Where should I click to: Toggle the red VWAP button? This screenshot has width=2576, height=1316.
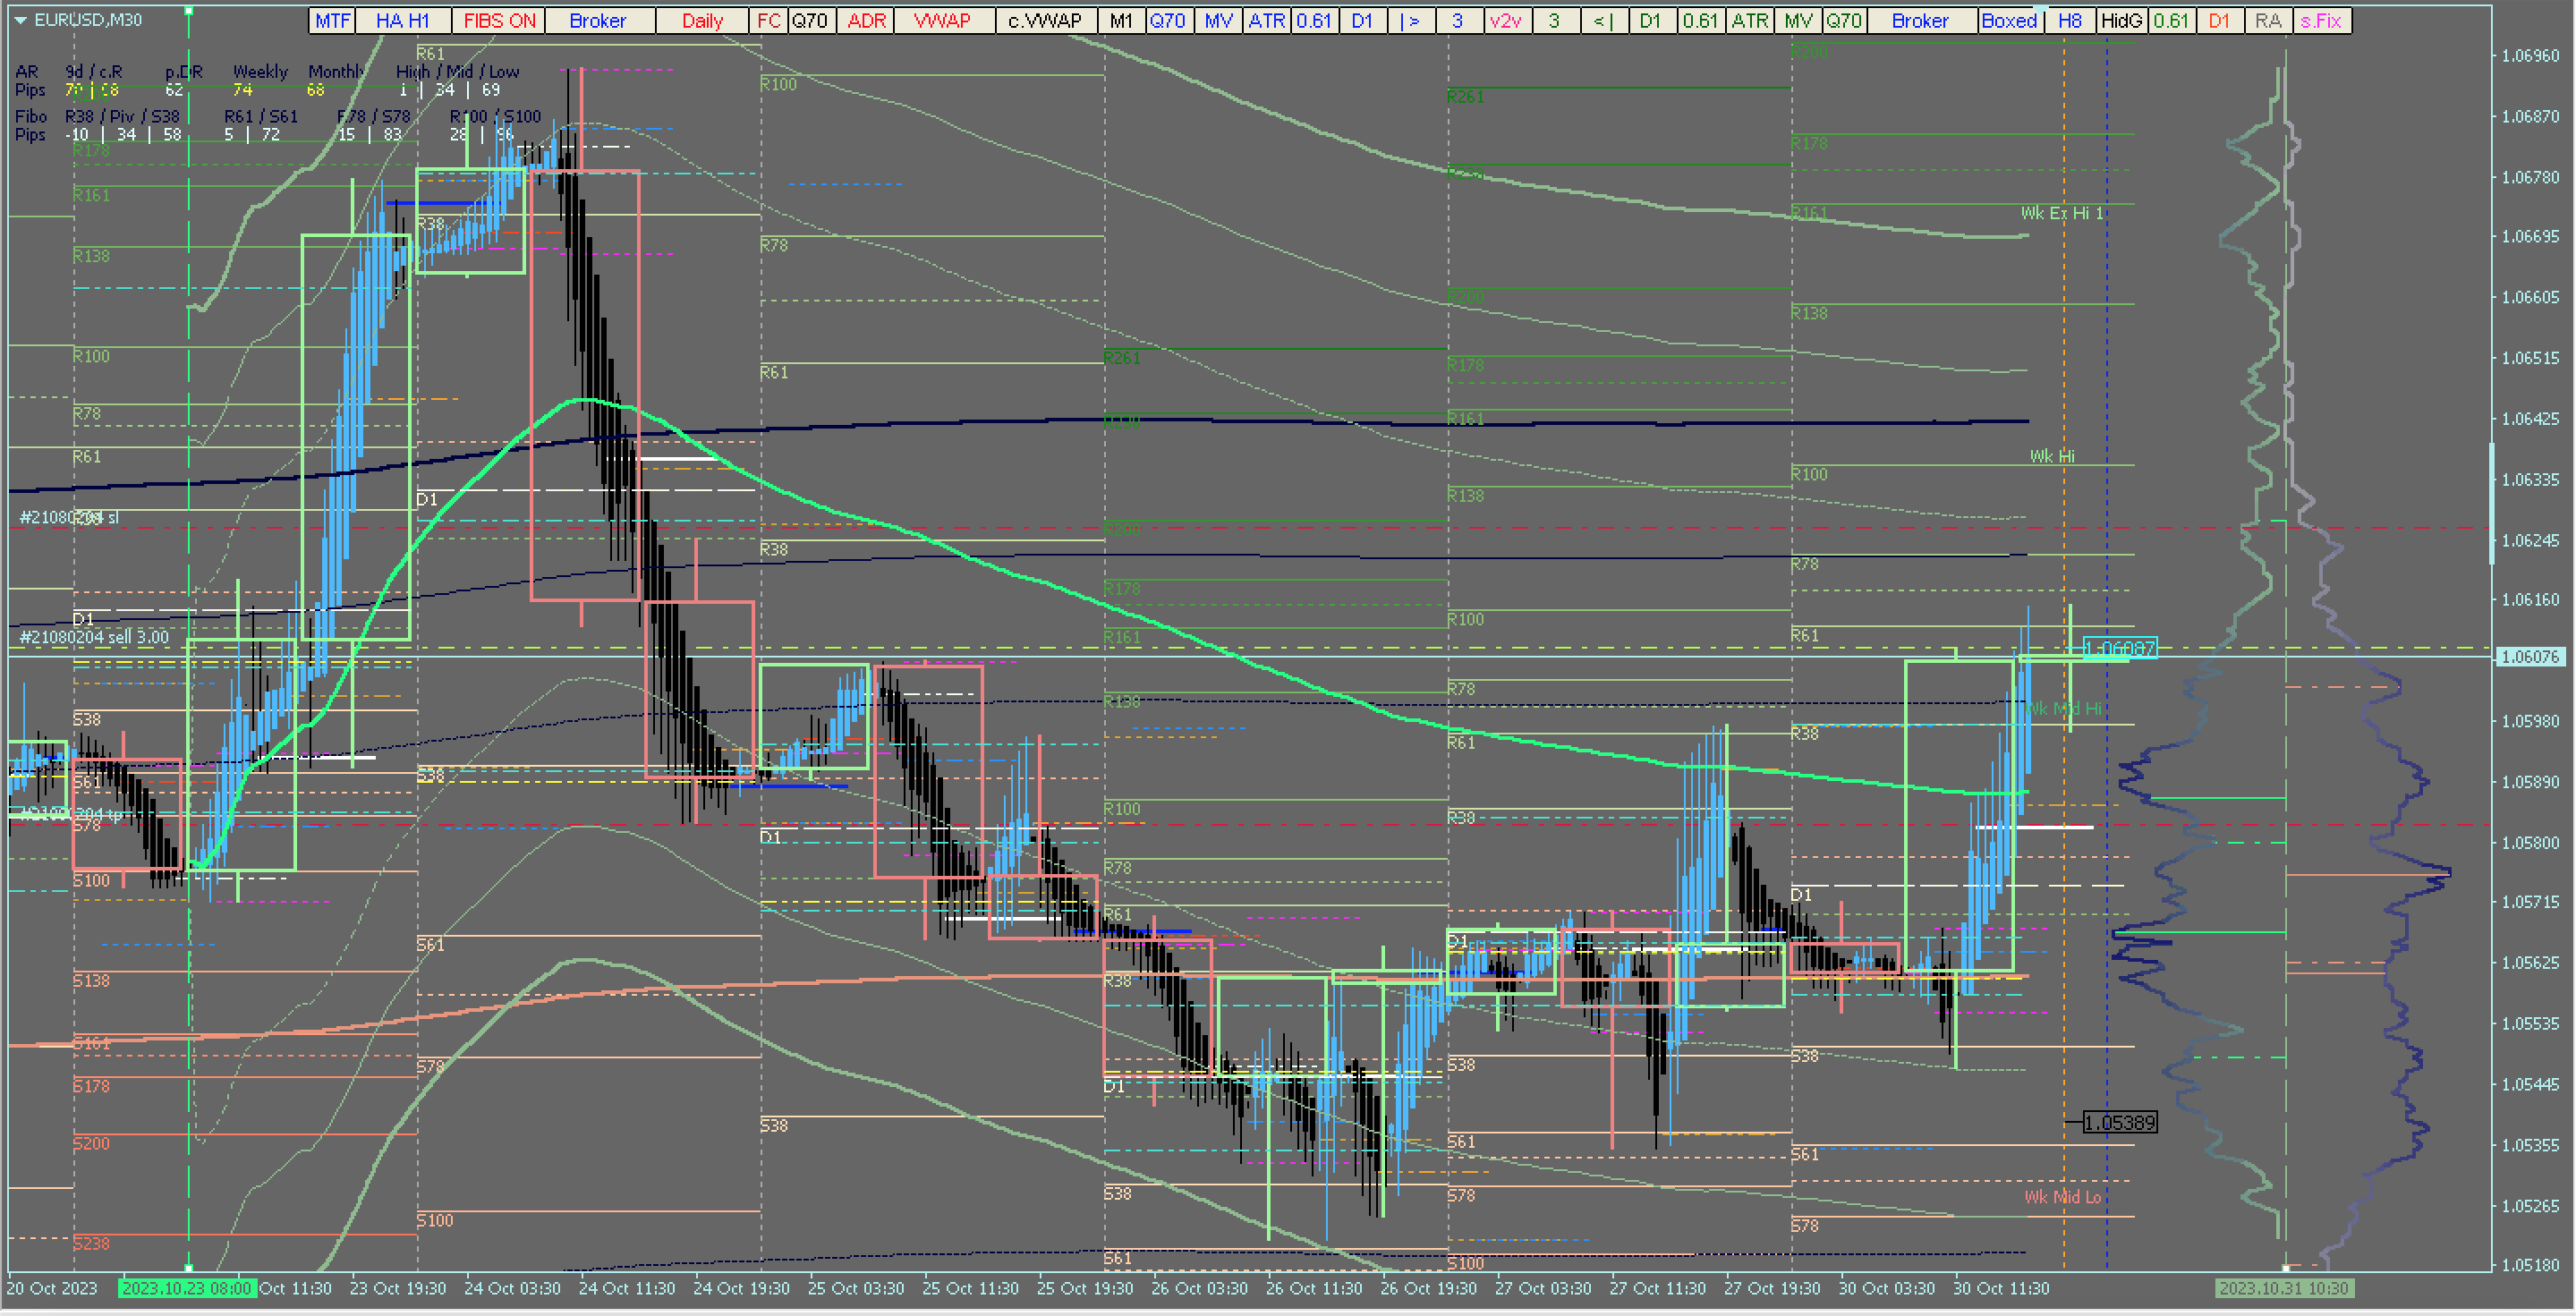(x=942, y=20)
